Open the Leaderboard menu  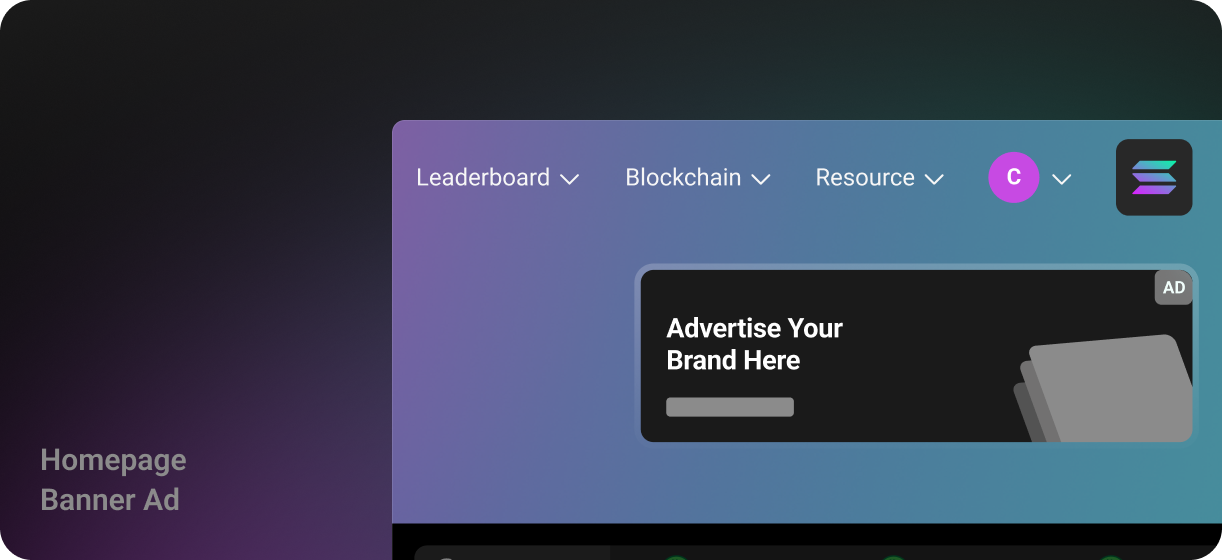coord(483,177)
